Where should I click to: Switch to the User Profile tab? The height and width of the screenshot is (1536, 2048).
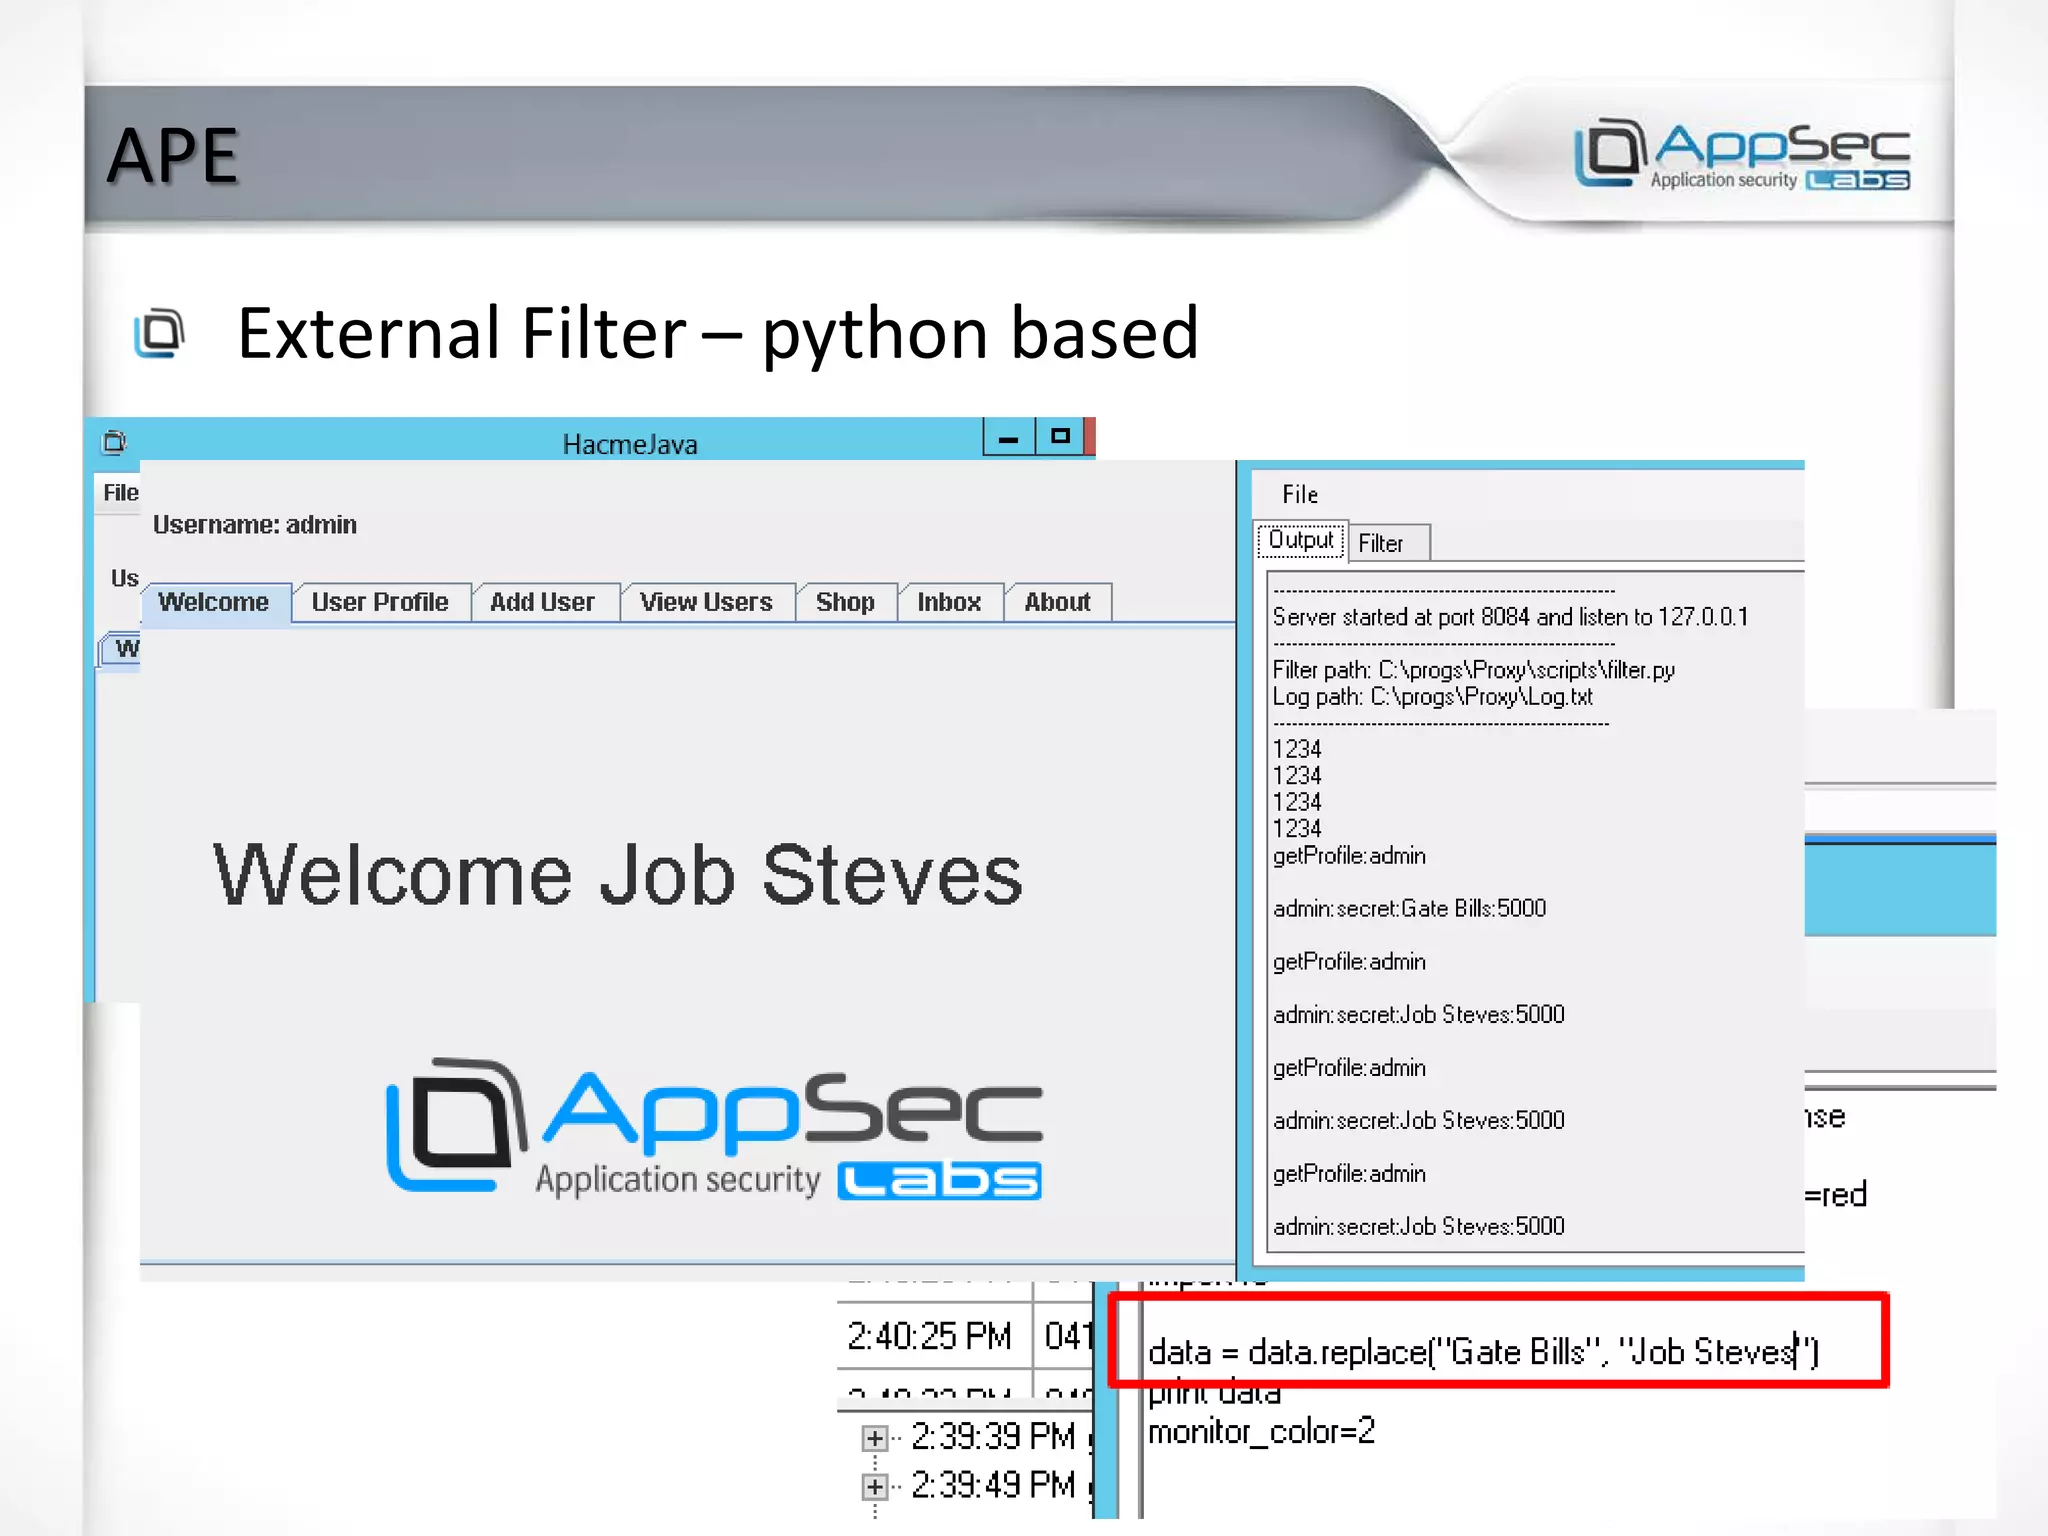tap(380, 602)
